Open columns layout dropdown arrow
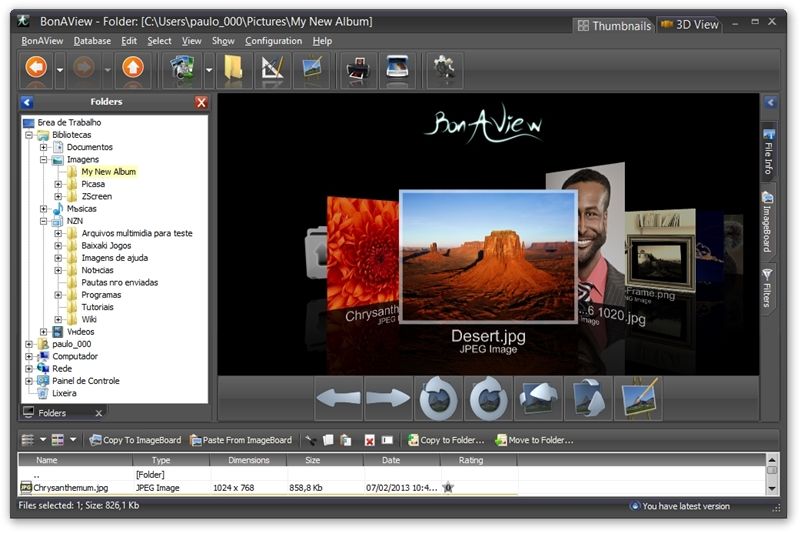The width and height of the screenshot is (800, 533). 73,439
